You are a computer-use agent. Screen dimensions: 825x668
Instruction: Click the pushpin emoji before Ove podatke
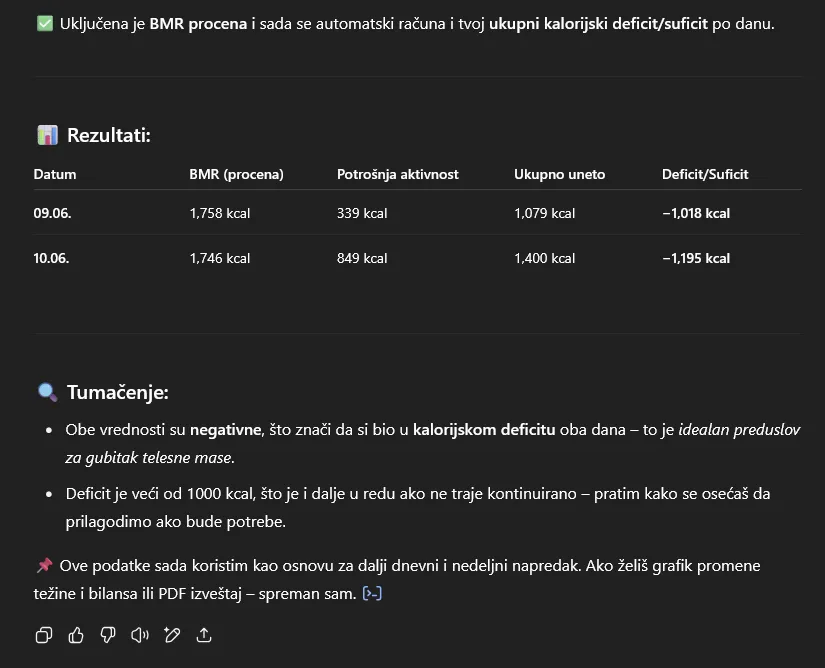44,565
